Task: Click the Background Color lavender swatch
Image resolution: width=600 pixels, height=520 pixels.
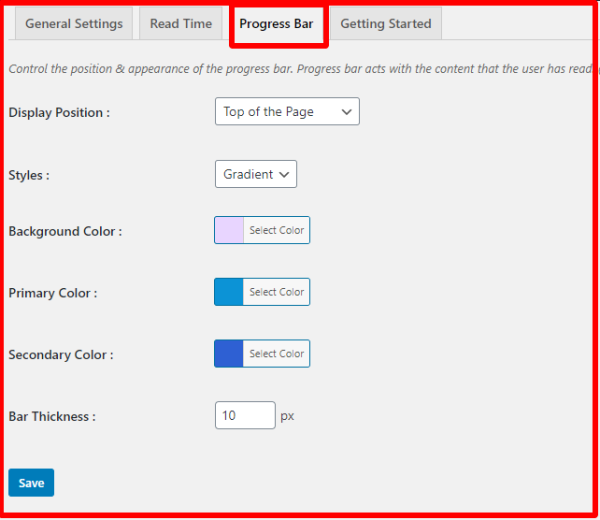Action: 229,230
